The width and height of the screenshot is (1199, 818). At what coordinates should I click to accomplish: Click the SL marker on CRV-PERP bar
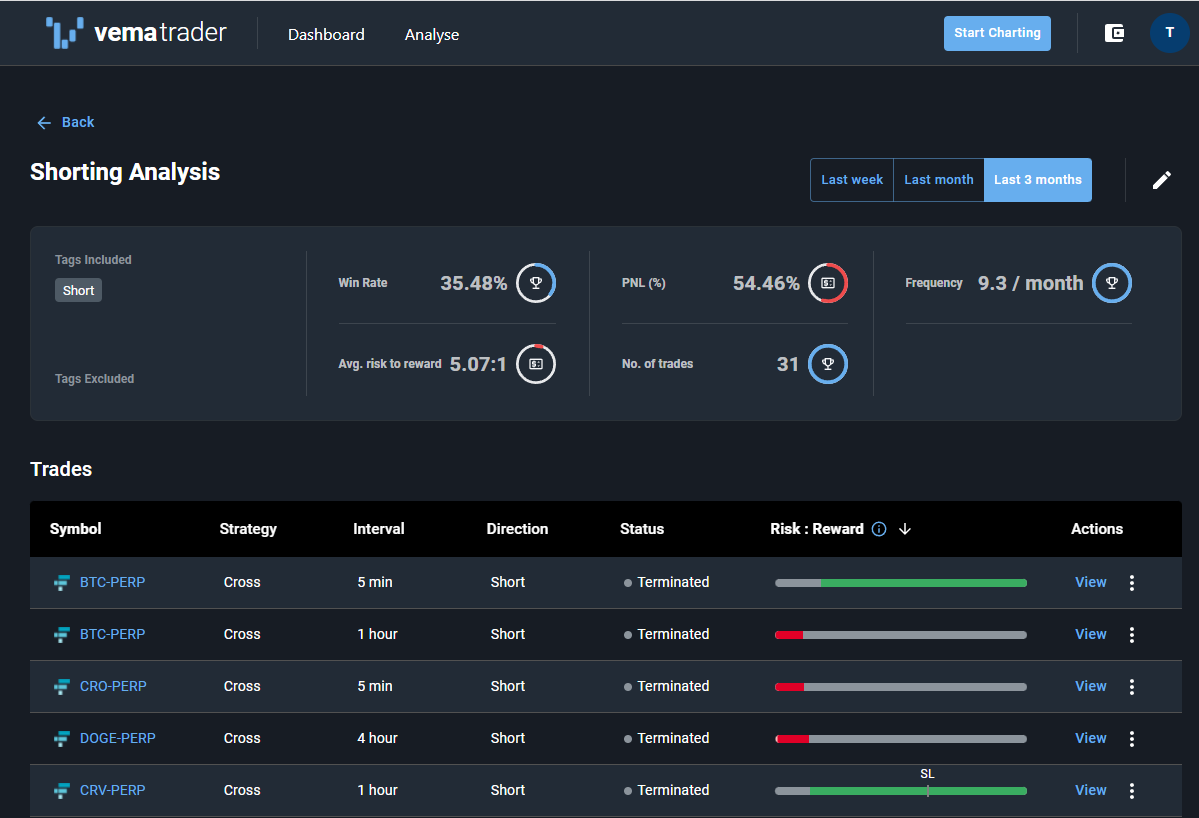(928, 774)
